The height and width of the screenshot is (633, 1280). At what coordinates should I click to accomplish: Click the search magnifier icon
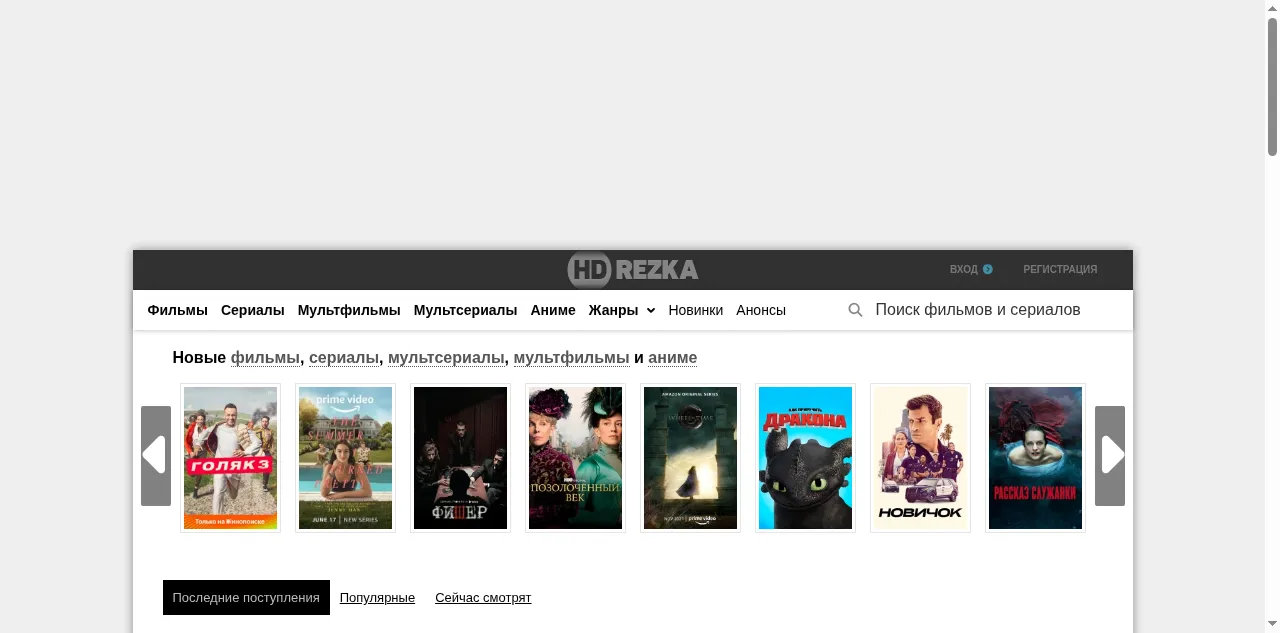pyautogui.click(x=855, y=310)
